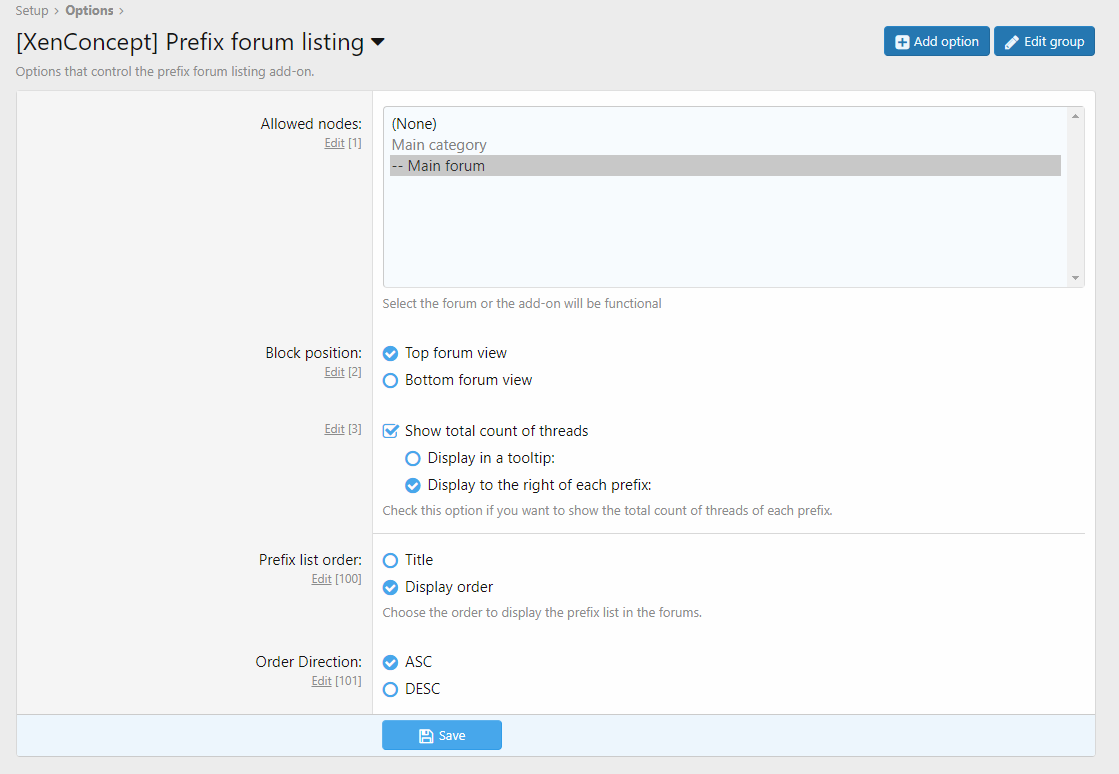
Task: Select Main forum in Allowed nodes list
Action: click(724, 166)
